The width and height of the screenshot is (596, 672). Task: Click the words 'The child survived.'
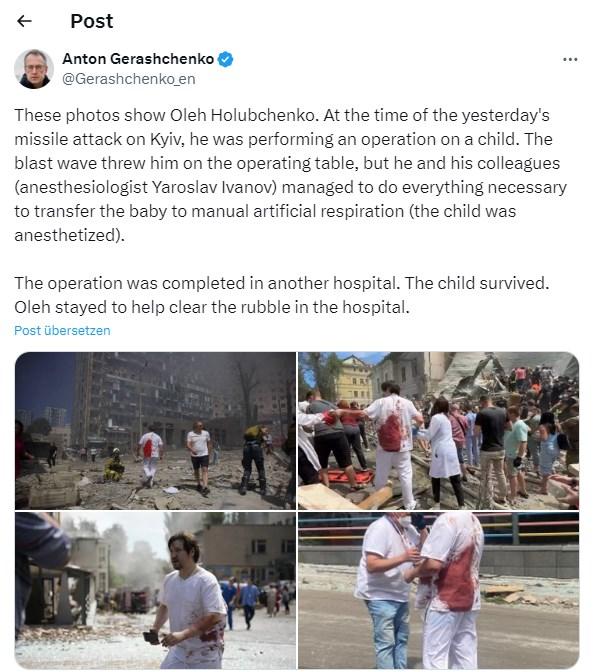(x=477, y=283)
